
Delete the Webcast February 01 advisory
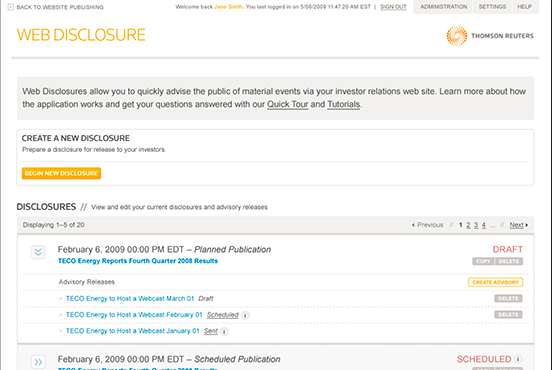coord(508,314)
